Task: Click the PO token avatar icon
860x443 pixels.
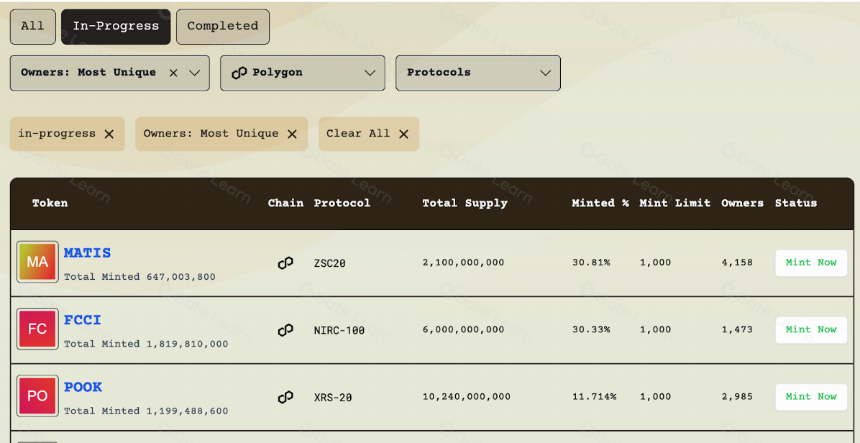Action: point(37,396)
